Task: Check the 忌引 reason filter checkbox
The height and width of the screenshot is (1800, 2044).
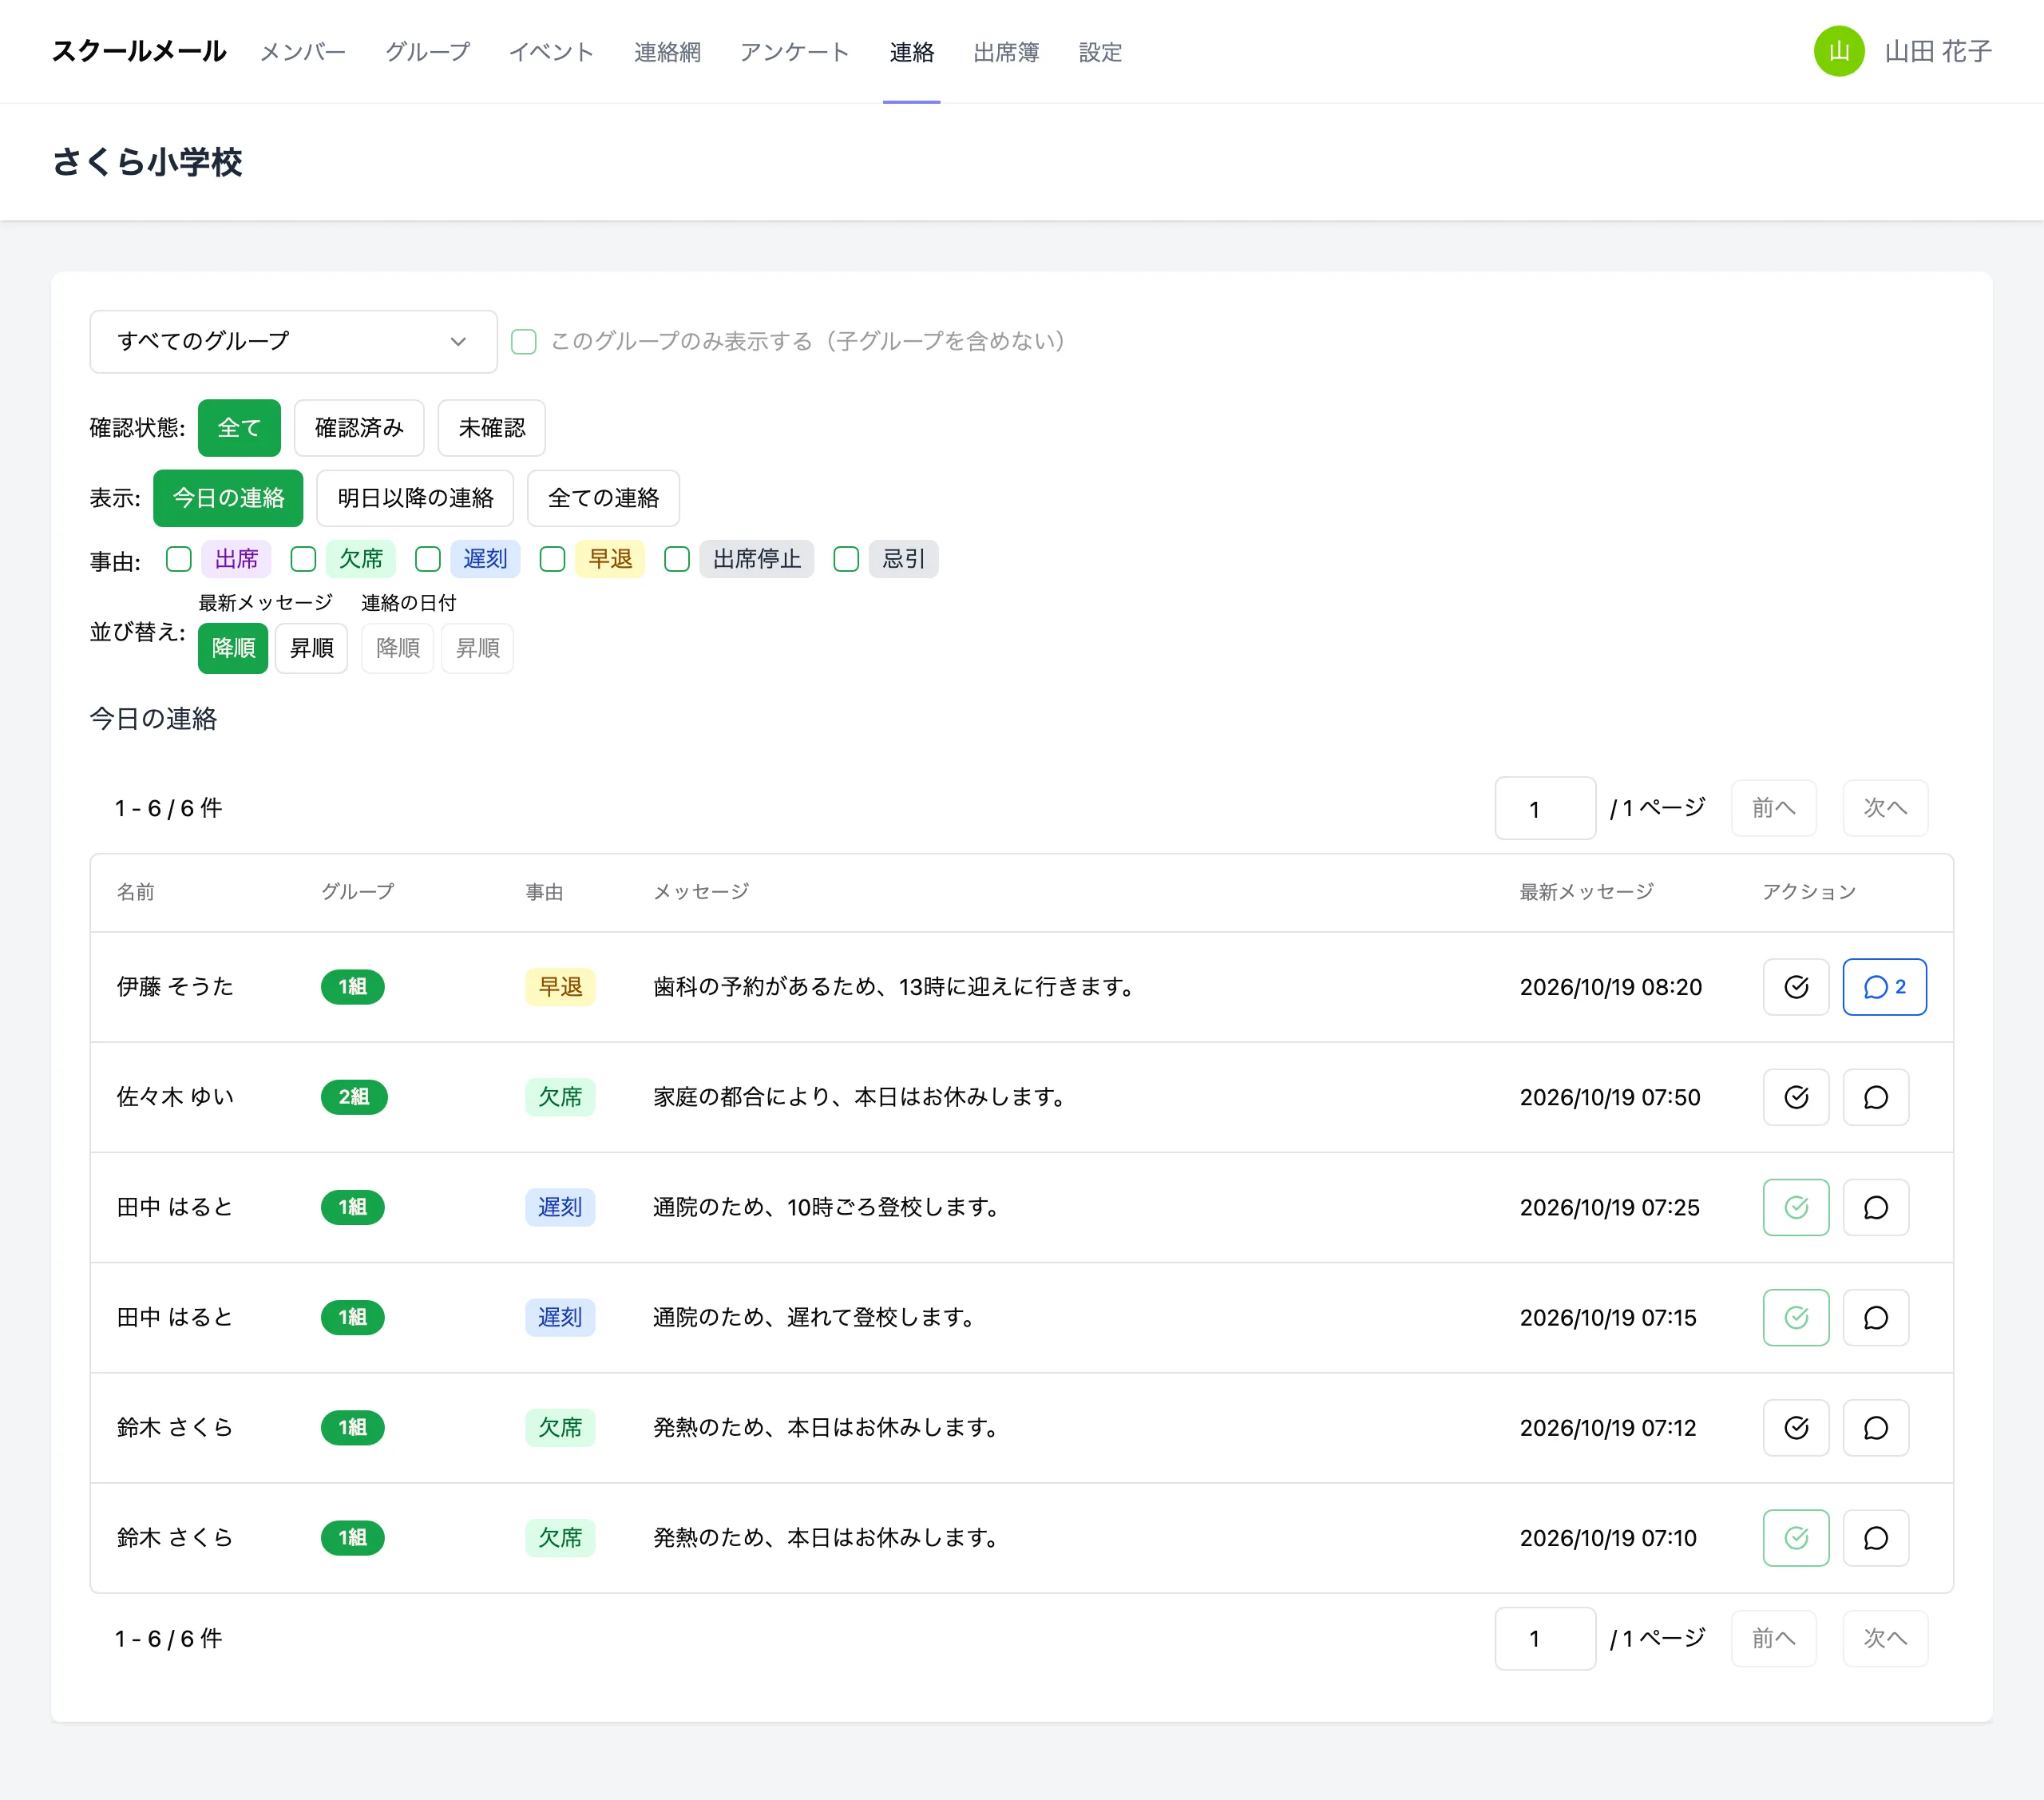Action: pos(846,559)
